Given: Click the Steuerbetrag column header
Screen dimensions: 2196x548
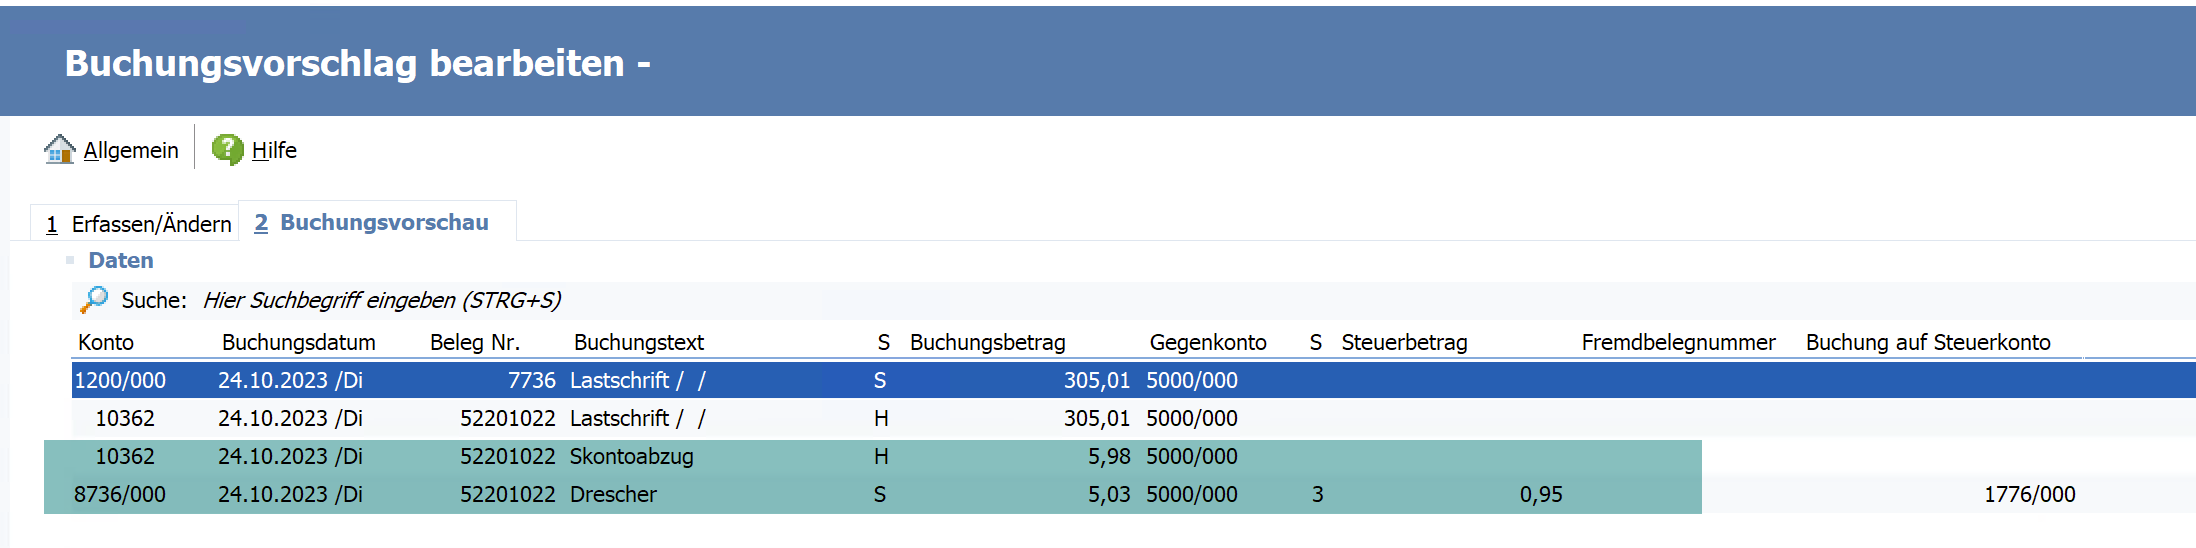Looking at the screenshot, I should pyautogui.click(x=1404, y=342).
